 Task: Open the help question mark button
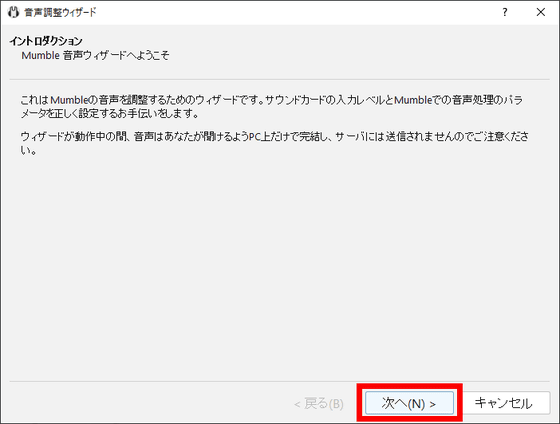click(x=505, y=13)
